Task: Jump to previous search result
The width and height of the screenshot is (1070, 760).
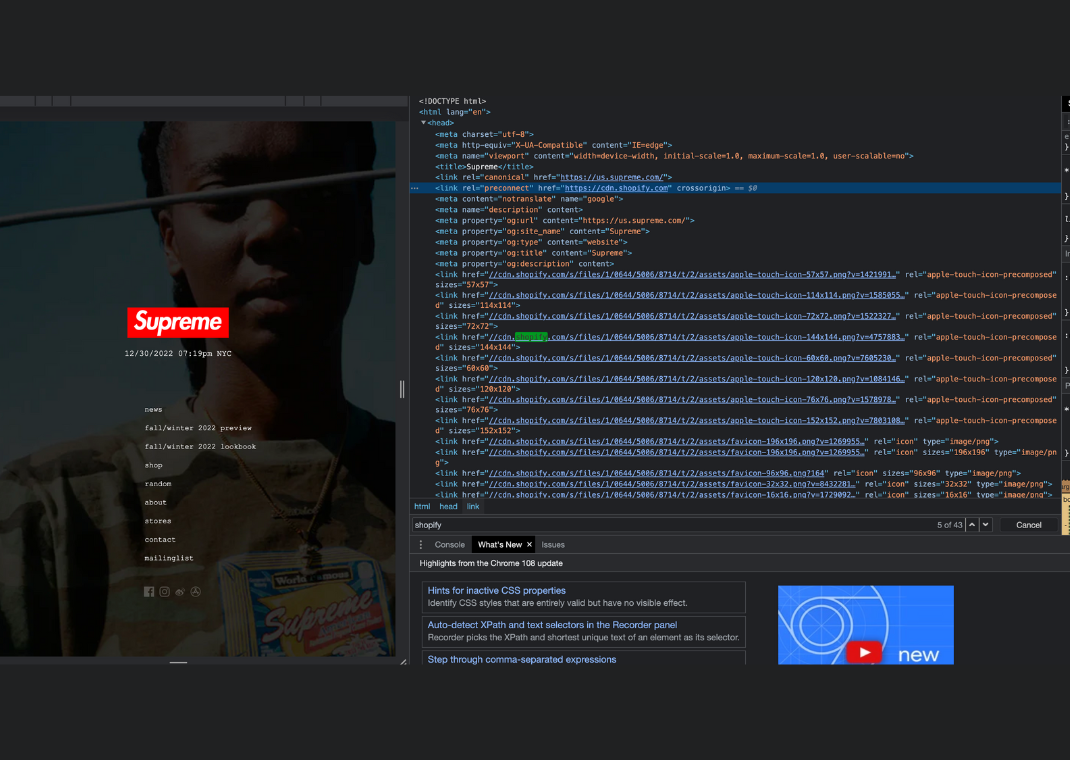Action: [972, 525]
